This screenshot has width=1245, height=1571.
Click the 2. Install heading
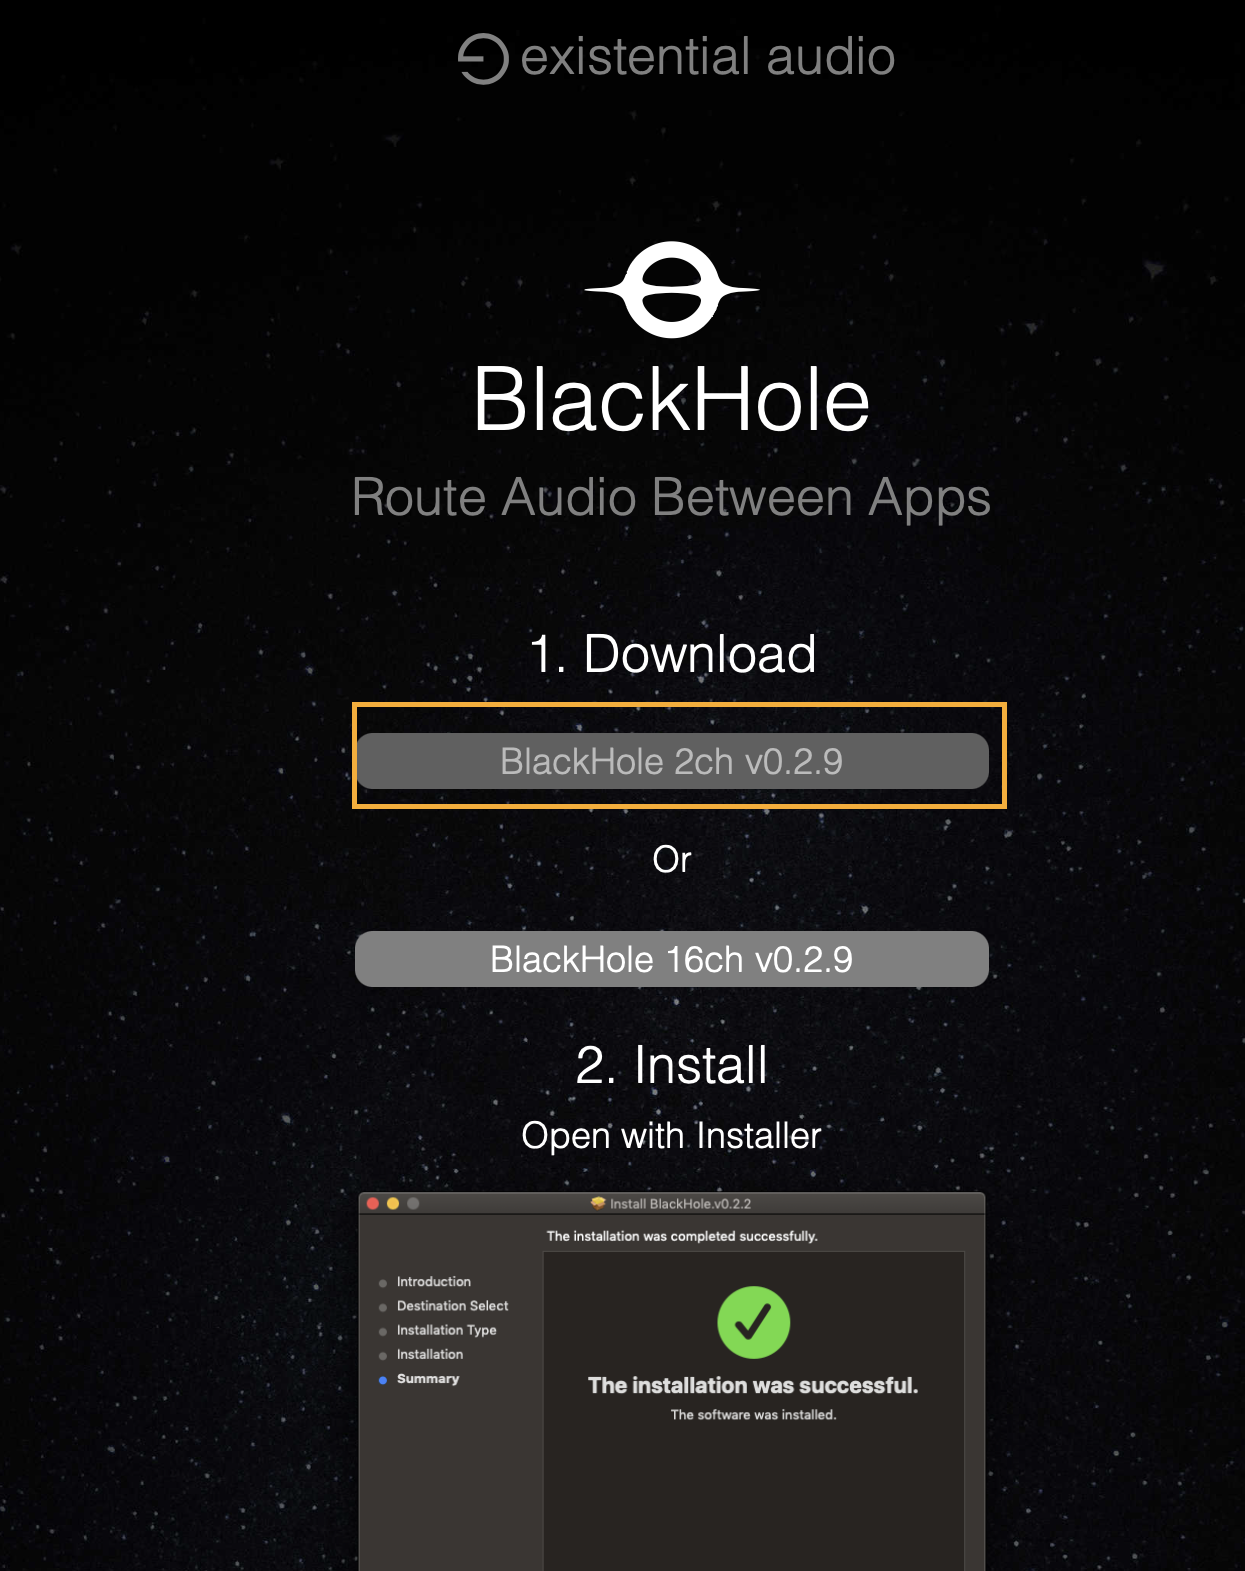point(672,1065)
